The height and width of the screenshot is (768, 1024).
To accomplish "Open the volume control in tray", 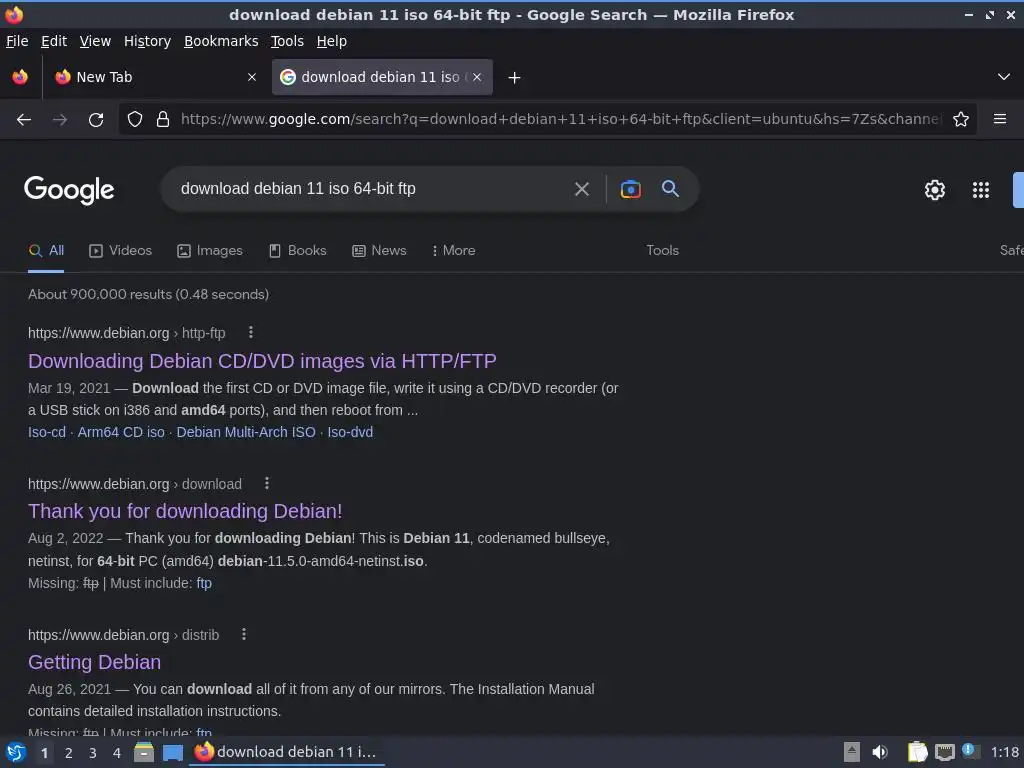I will pos(880,752).
